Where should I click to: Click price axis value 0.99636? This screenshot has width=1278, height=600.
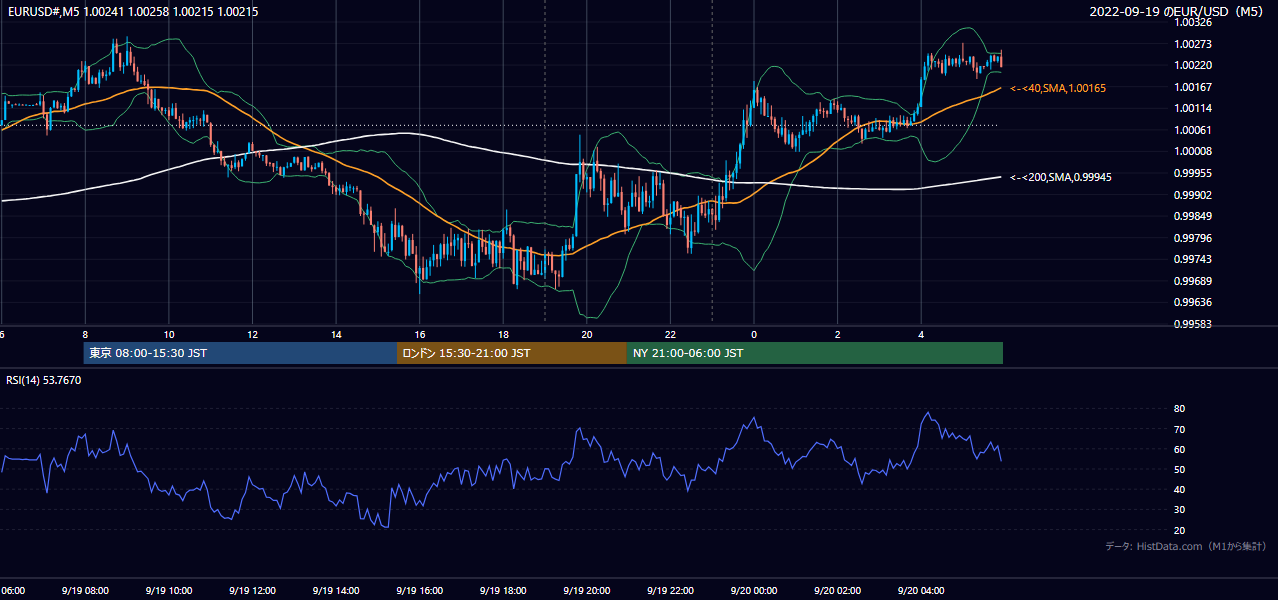(x=1191, y=302)
